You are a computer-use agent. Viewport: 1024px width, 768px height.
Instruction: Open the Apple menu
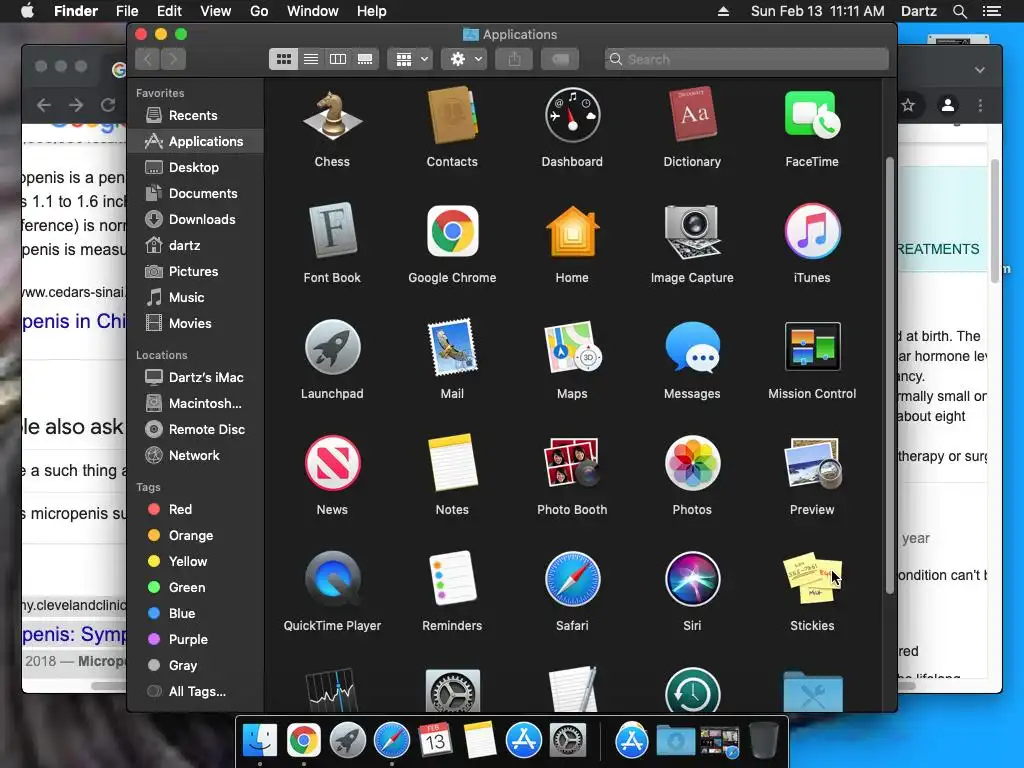tap(27, 11)
